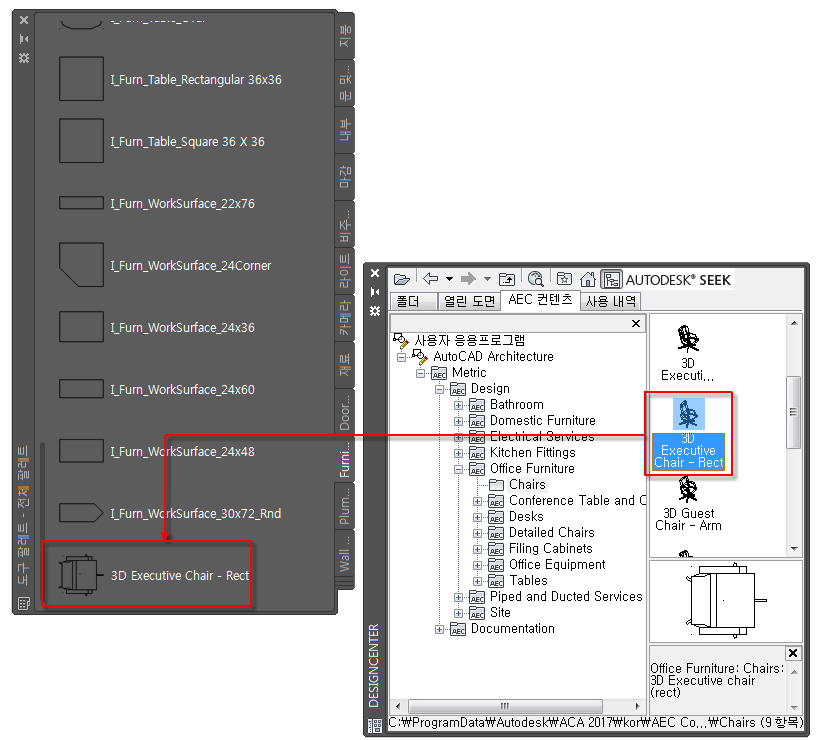Select Piped and Ducted Services item
This screenshot has width=819, height=740.
click(x=566, y=596)
